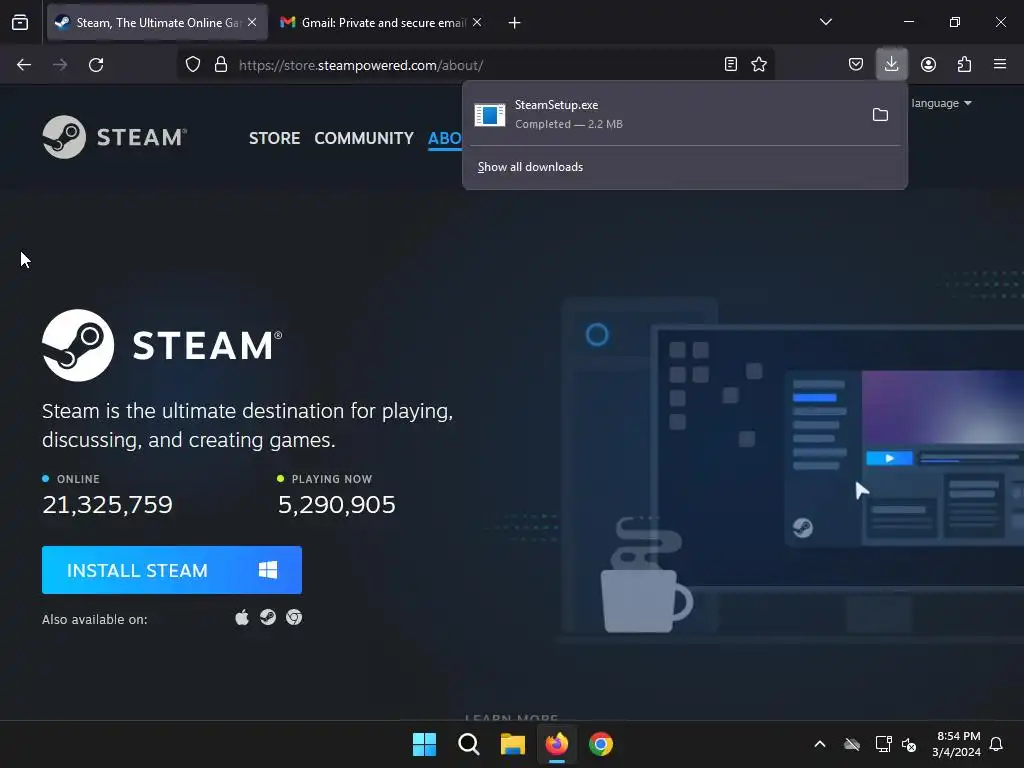The image size is (1024, 768).
Task: Open the STORE menu
Action: click(274, 138)
